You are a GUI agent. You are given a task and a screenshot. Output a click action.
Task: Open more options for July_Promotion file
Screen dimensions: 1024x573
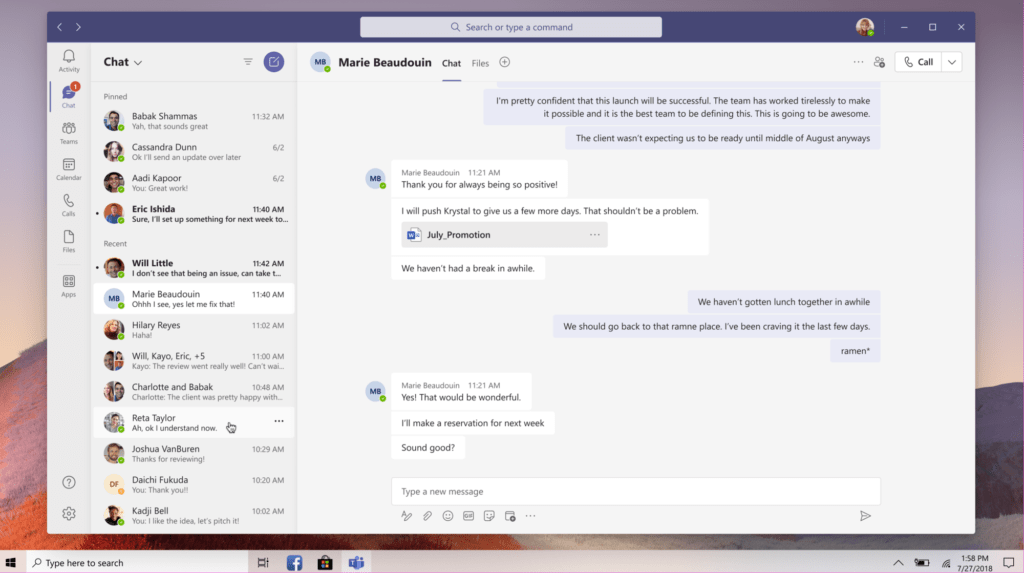594,235
